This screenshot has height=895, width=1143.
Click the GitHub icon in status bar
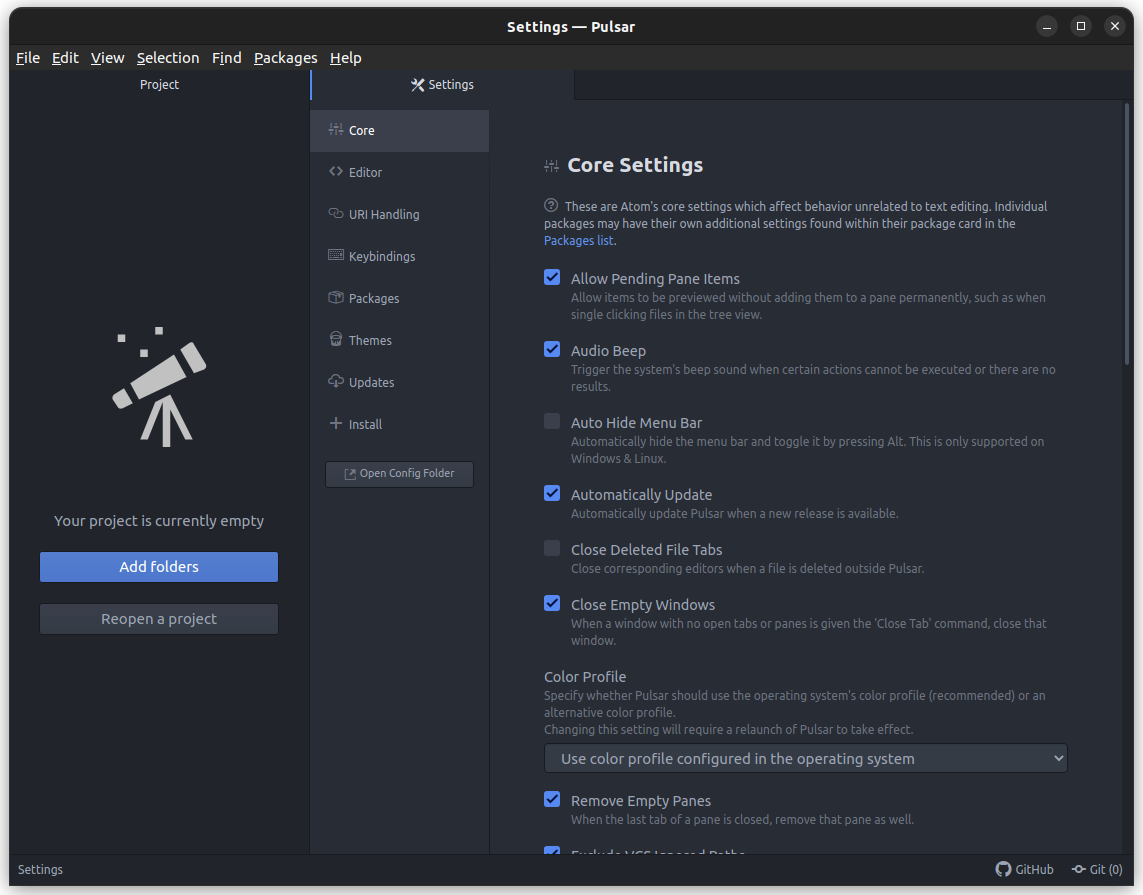(1008, 869)
